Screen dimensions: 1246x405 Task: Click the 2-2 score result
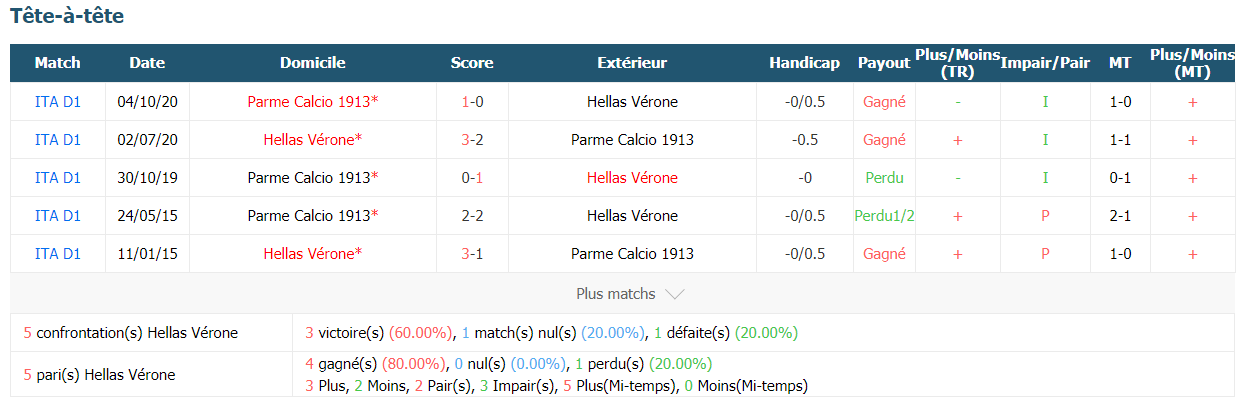(x=472, y=216)
